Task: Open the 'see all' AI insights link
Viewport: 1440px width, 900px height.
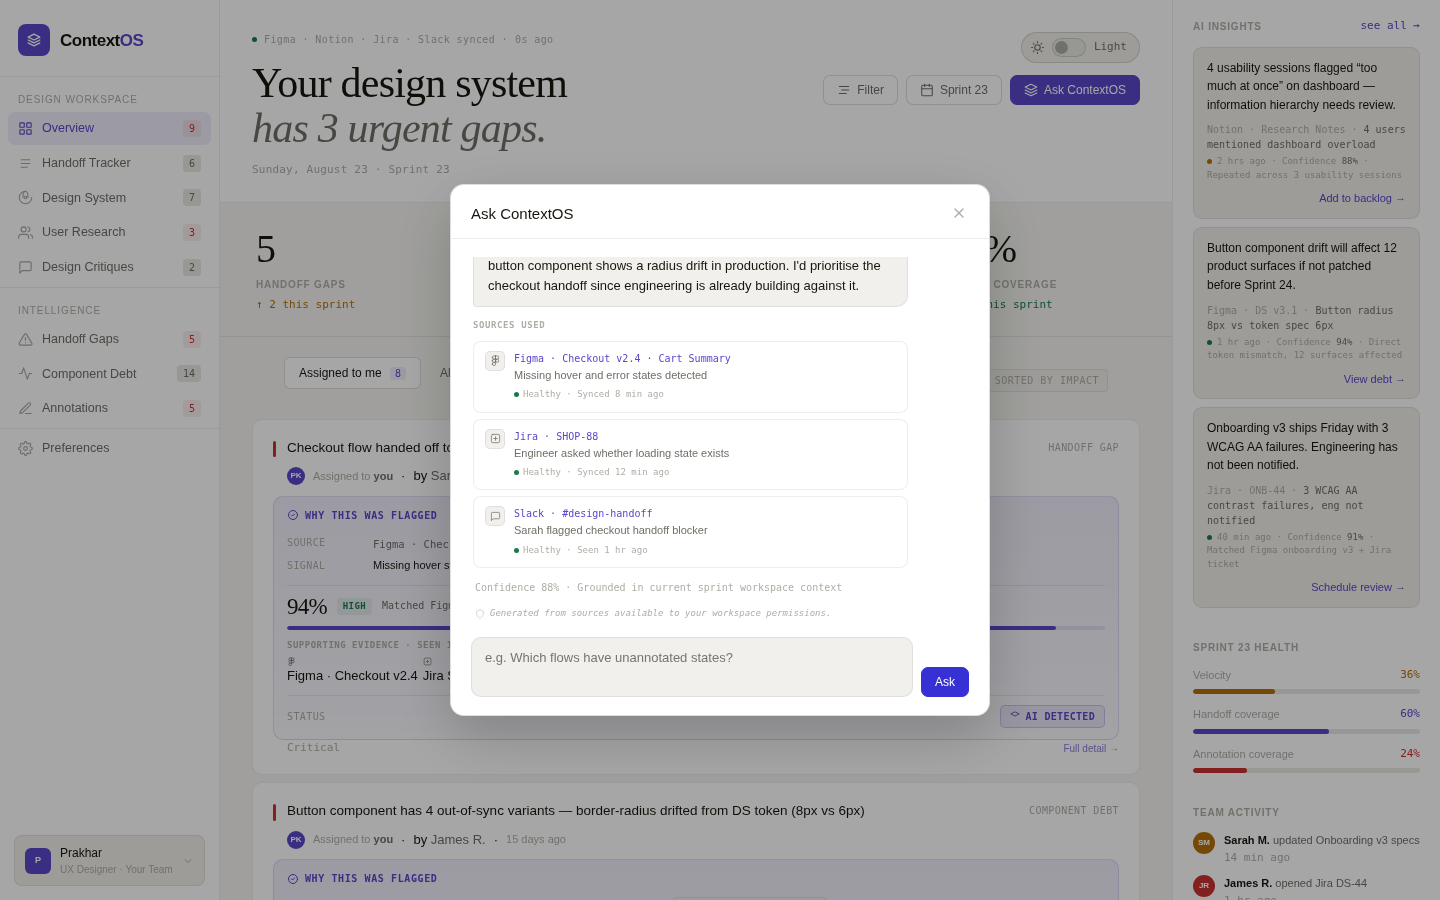Action: point(1390,26)
